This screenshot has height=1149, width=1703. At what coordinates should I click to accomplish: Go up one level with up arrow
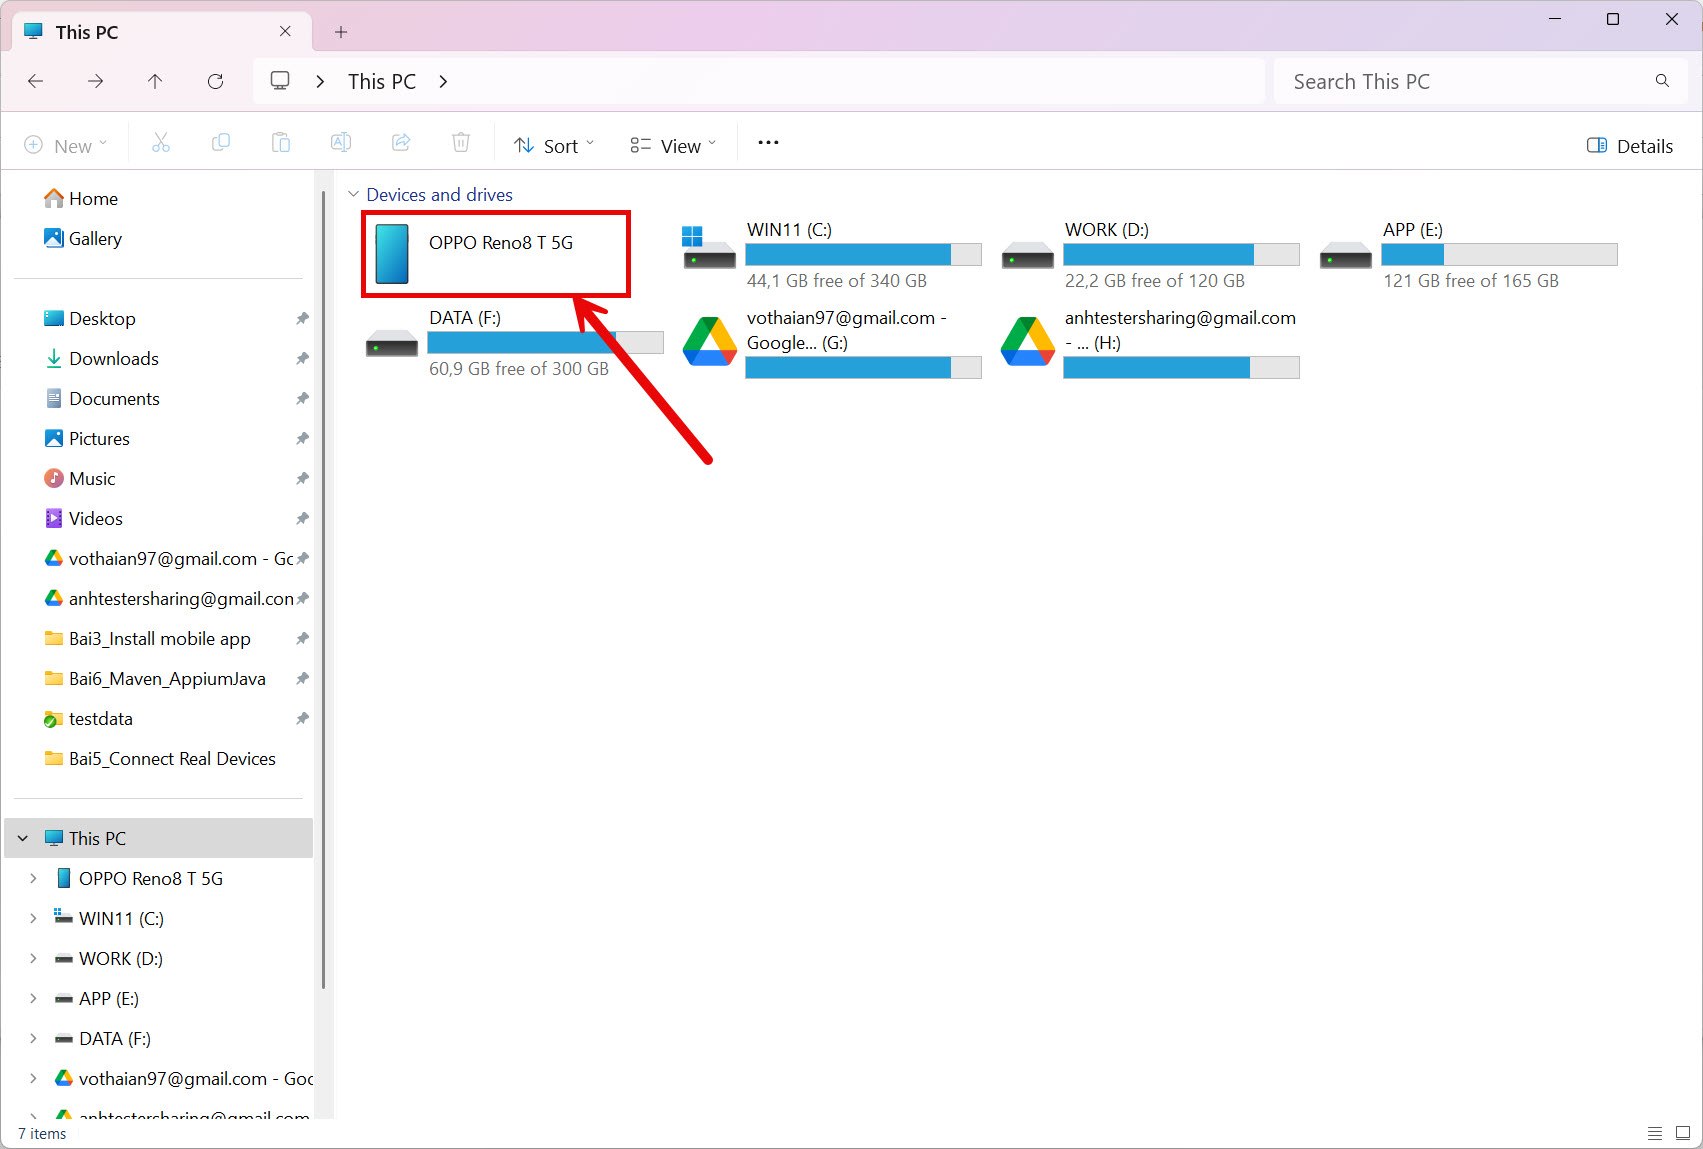pos(155,82)
